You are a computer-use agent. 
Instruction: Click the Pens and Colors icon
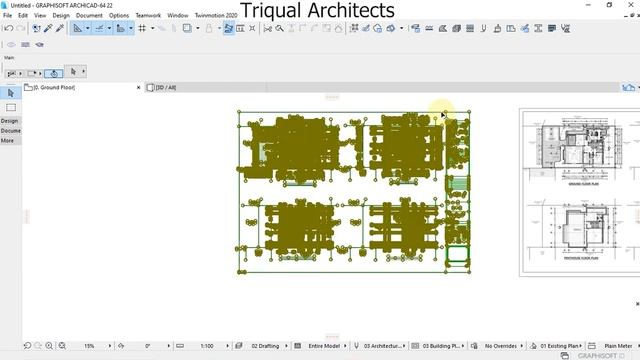click(x=483, y=28)
